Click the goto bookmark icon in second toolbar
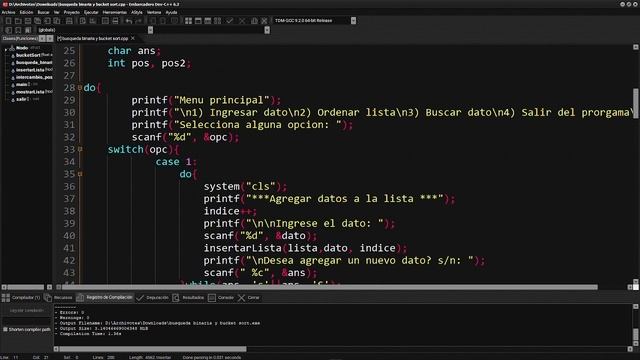The image size is (640, 360). pos(28,30)
